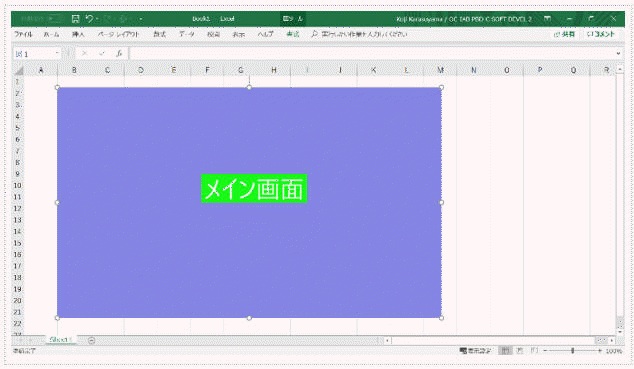The image size is (634, 369).
Task: Click the zoom slider handle
Action: (x=573, y=351)
